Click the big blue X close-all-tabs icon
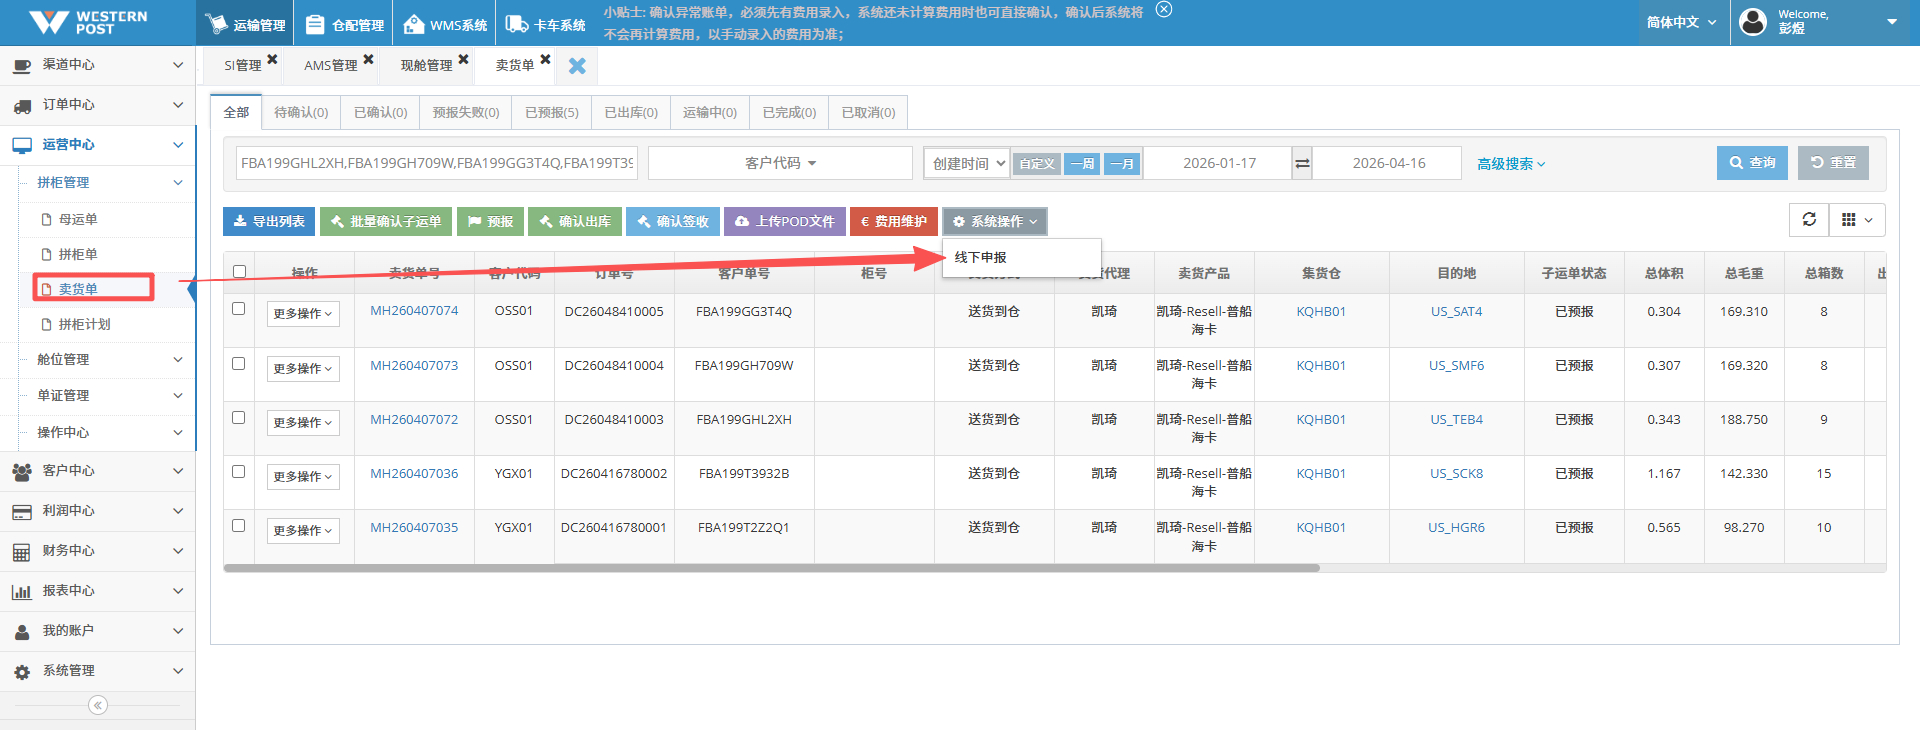The height and width of the screenshot is (730, 1920). pos(577,66)
